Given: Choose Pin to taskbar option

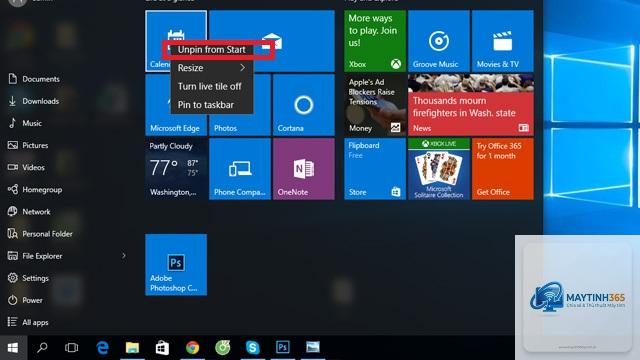Looking at the screenshot, I should tap(212, 104).
